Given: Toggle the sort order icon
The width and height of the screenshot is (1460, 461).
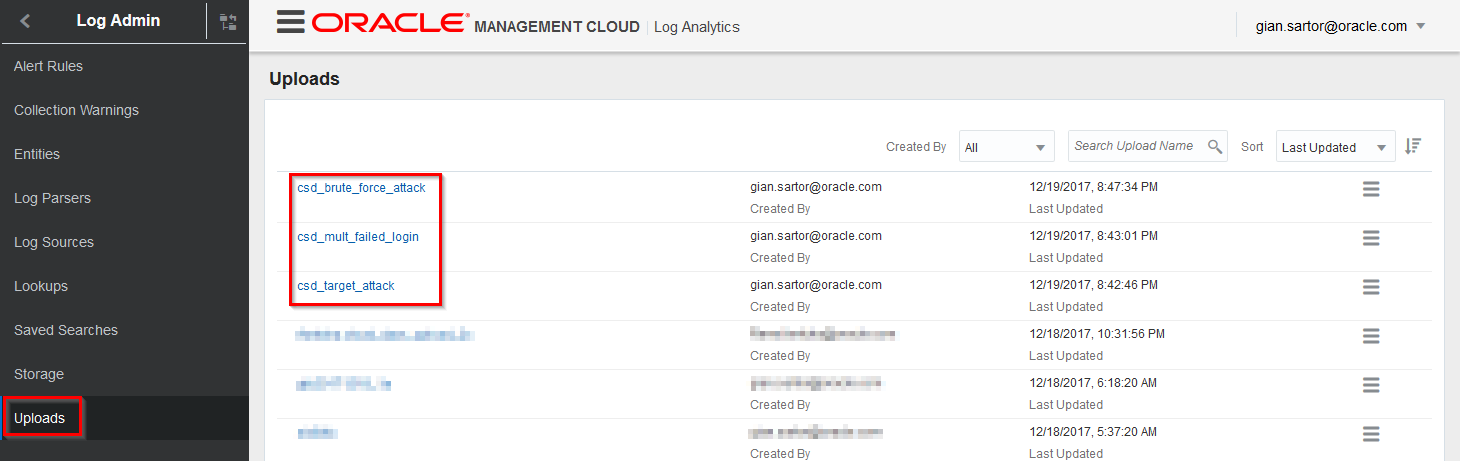Looking at the screenshot, I should coord(1413,146).
